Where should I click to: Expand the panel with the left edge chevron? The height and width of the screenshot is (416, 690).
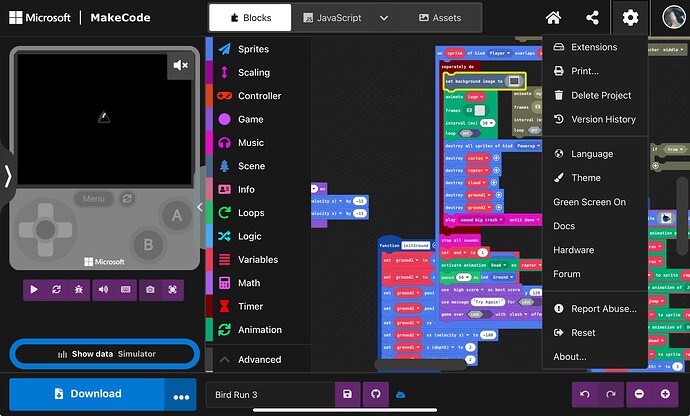coord(7,177)
